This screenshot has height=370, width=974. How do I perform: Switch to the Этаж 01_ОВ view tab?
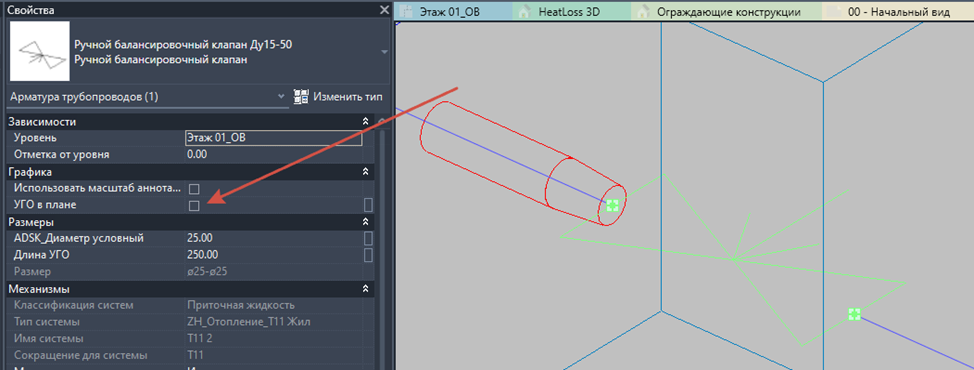[x=453, y=11]
